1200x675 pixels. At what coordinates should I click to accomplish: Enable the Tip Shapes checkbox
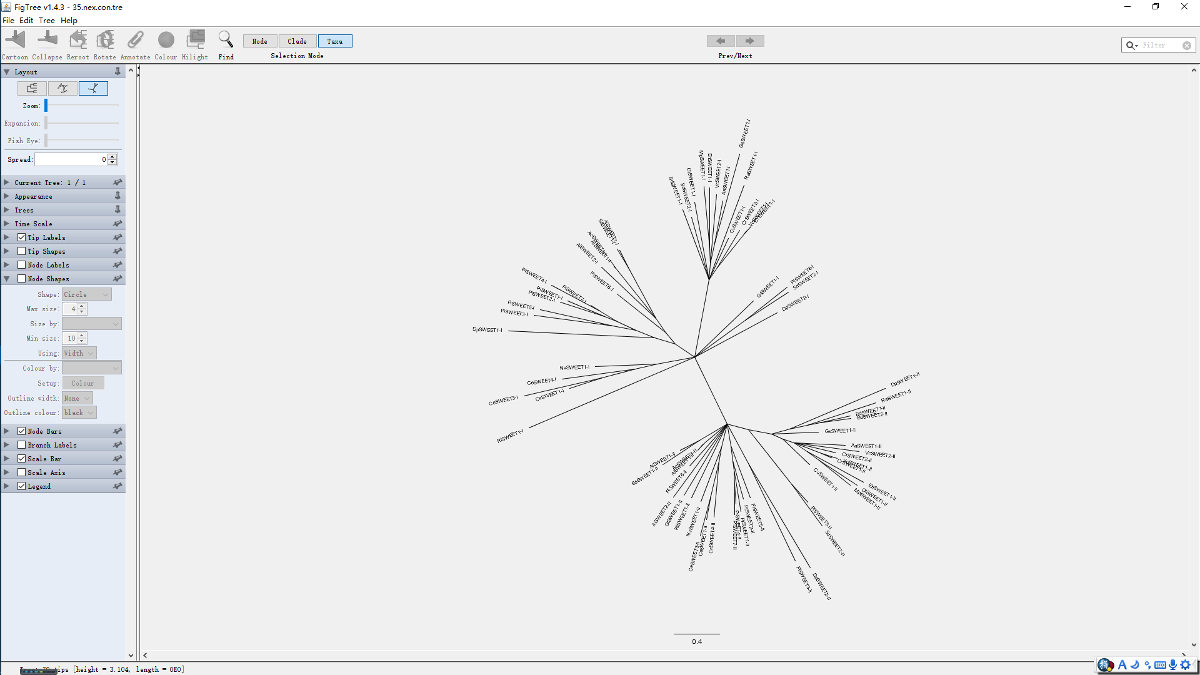(22, 252)
